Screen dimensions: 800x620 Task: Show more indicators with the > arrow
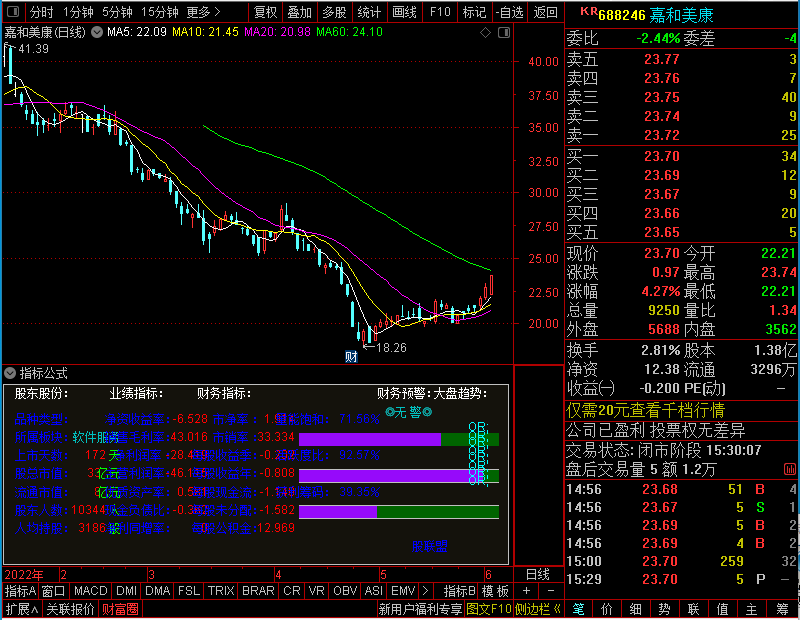pyautogui.click(x=426, y=591)
